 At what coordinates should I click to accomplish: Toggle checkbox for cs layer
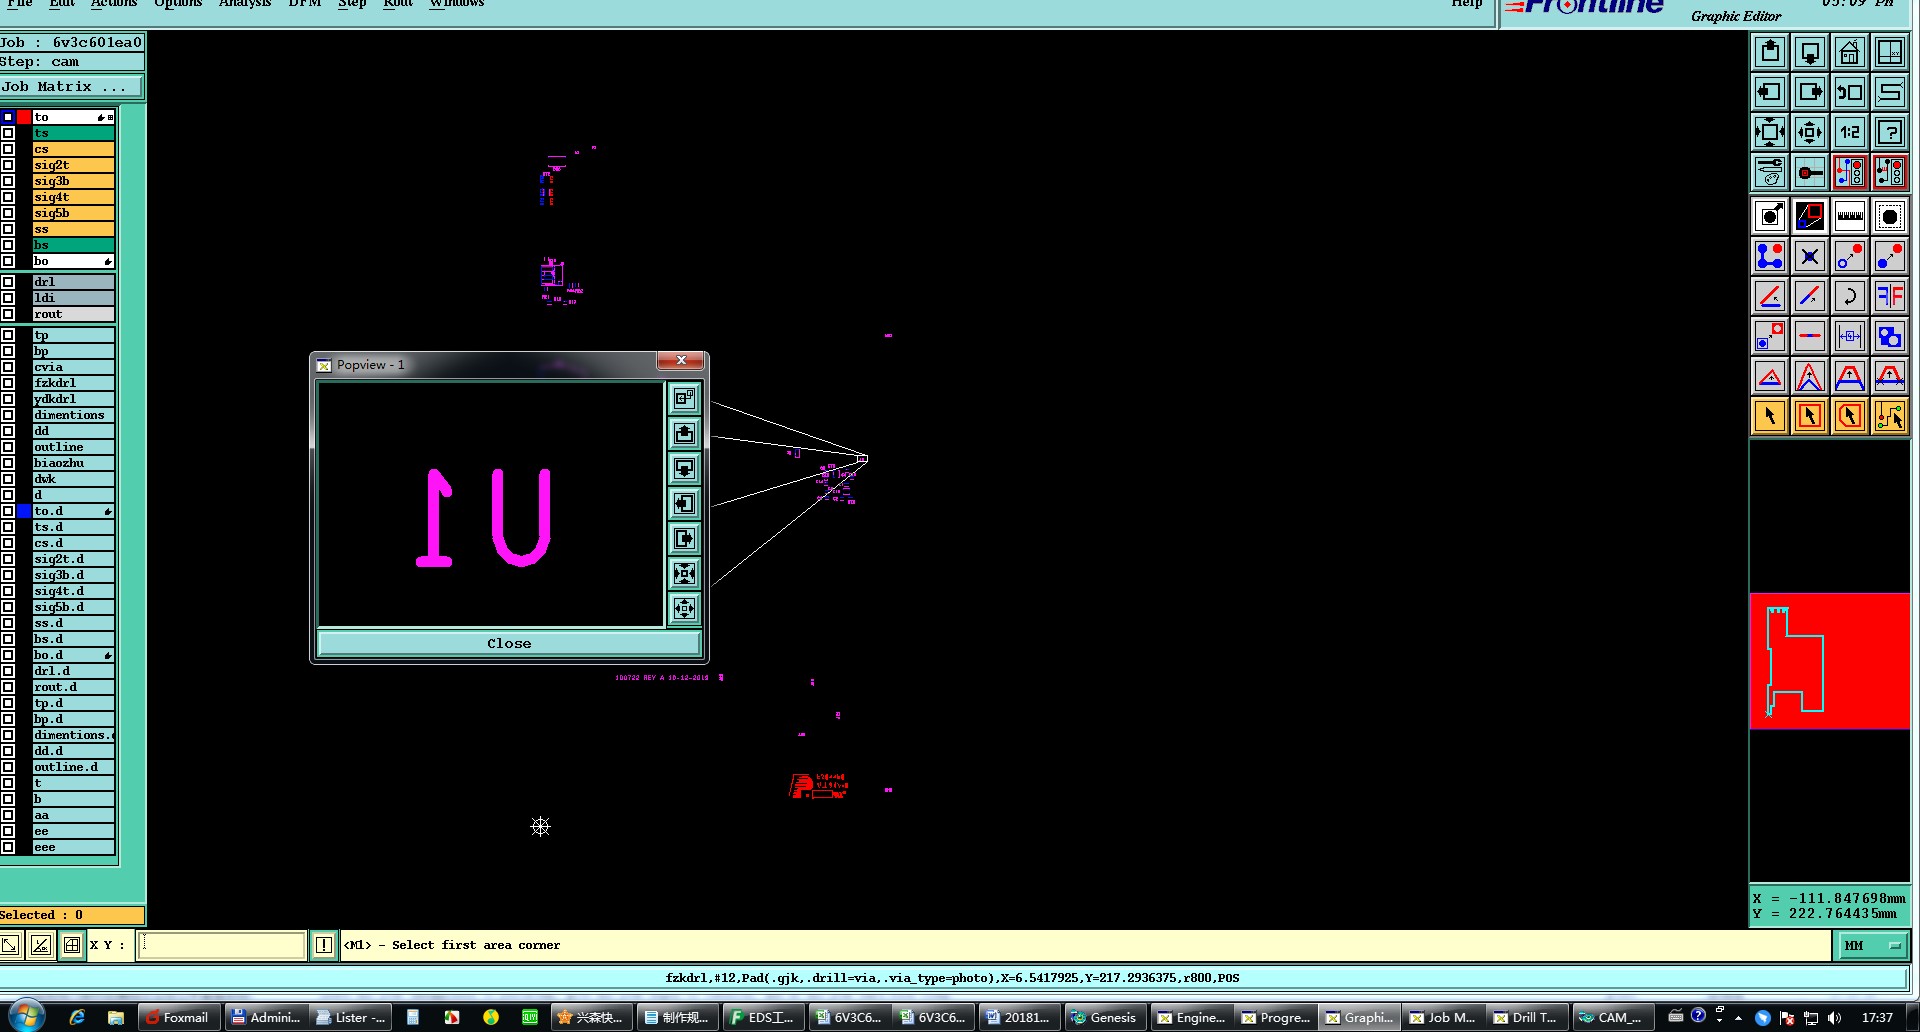(x=8, y=149)
